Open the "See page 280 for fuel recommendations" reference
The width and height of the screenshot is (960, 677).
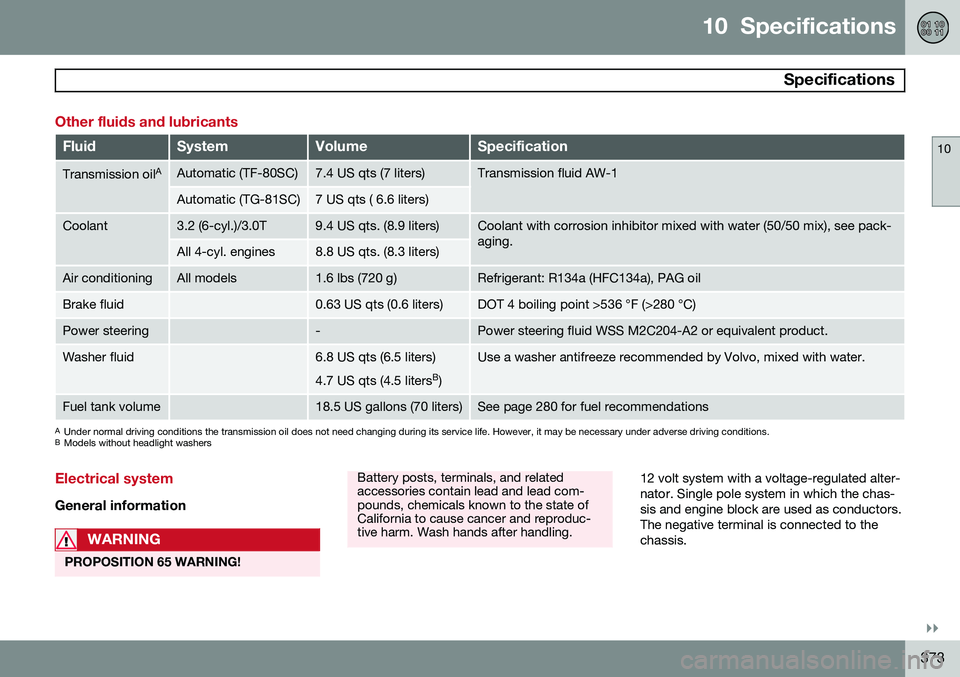pos(593,406)
